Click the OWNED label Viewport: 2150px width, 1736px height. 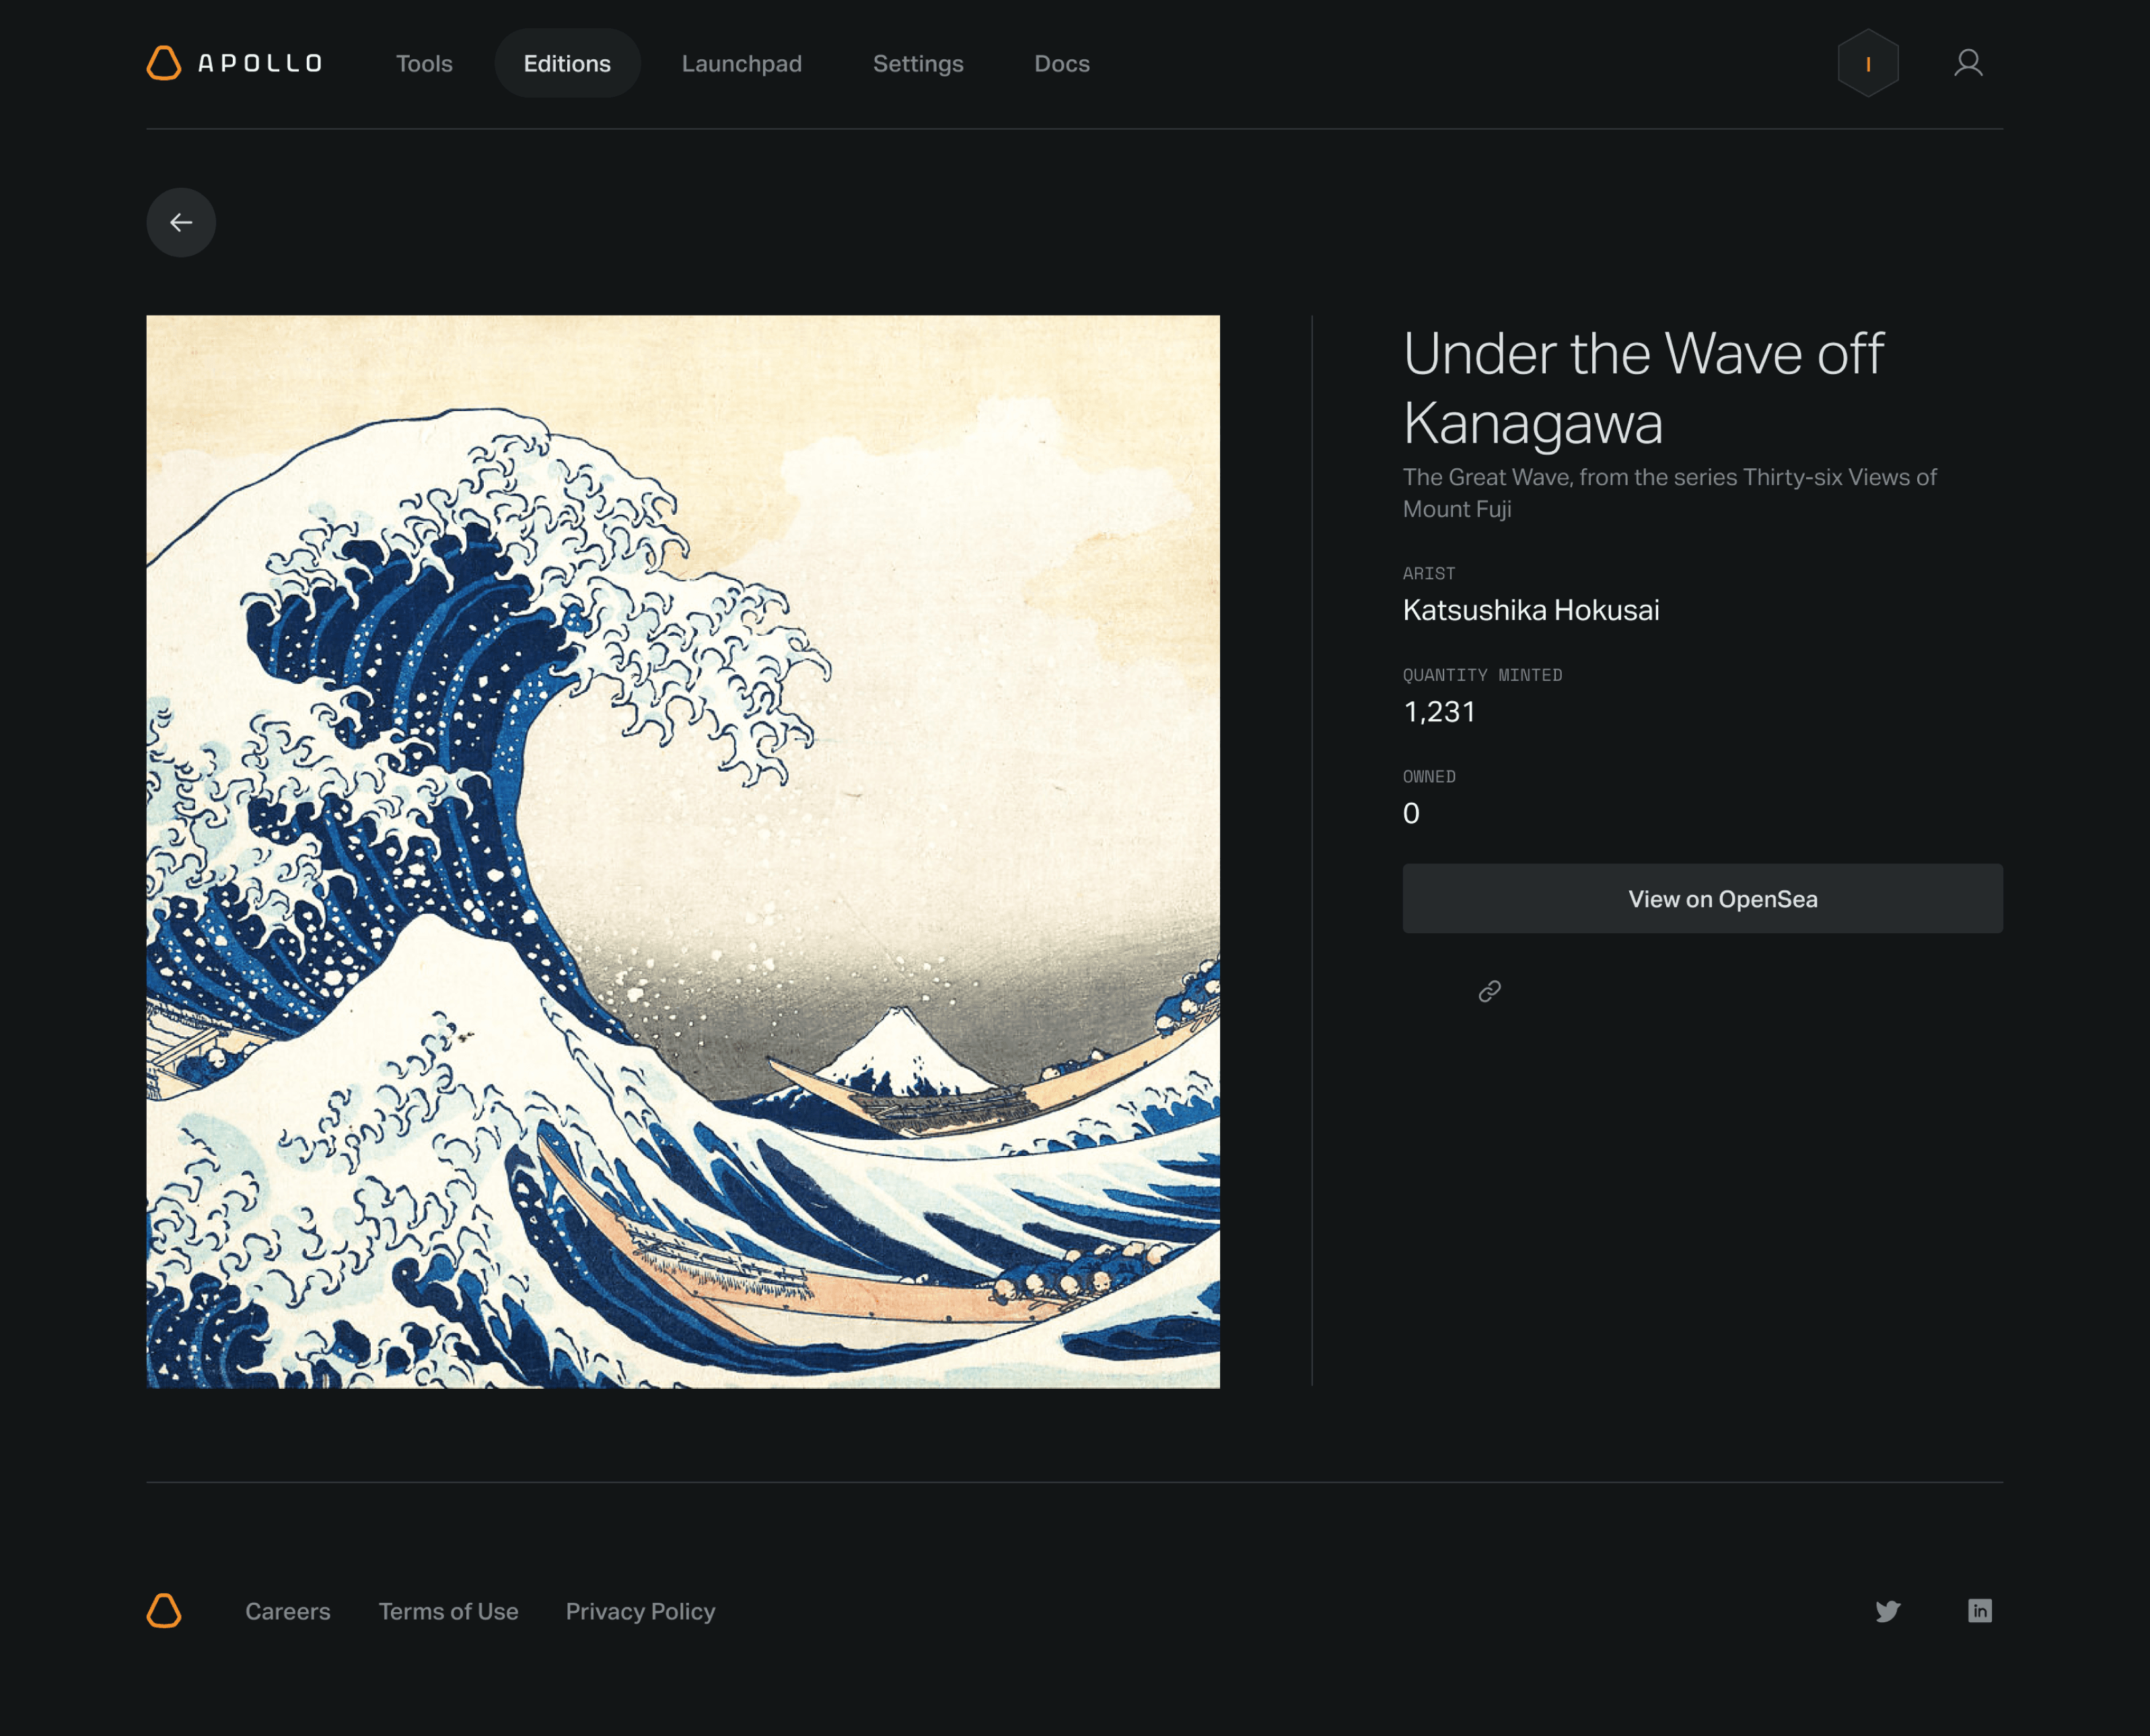point(1429,776)
